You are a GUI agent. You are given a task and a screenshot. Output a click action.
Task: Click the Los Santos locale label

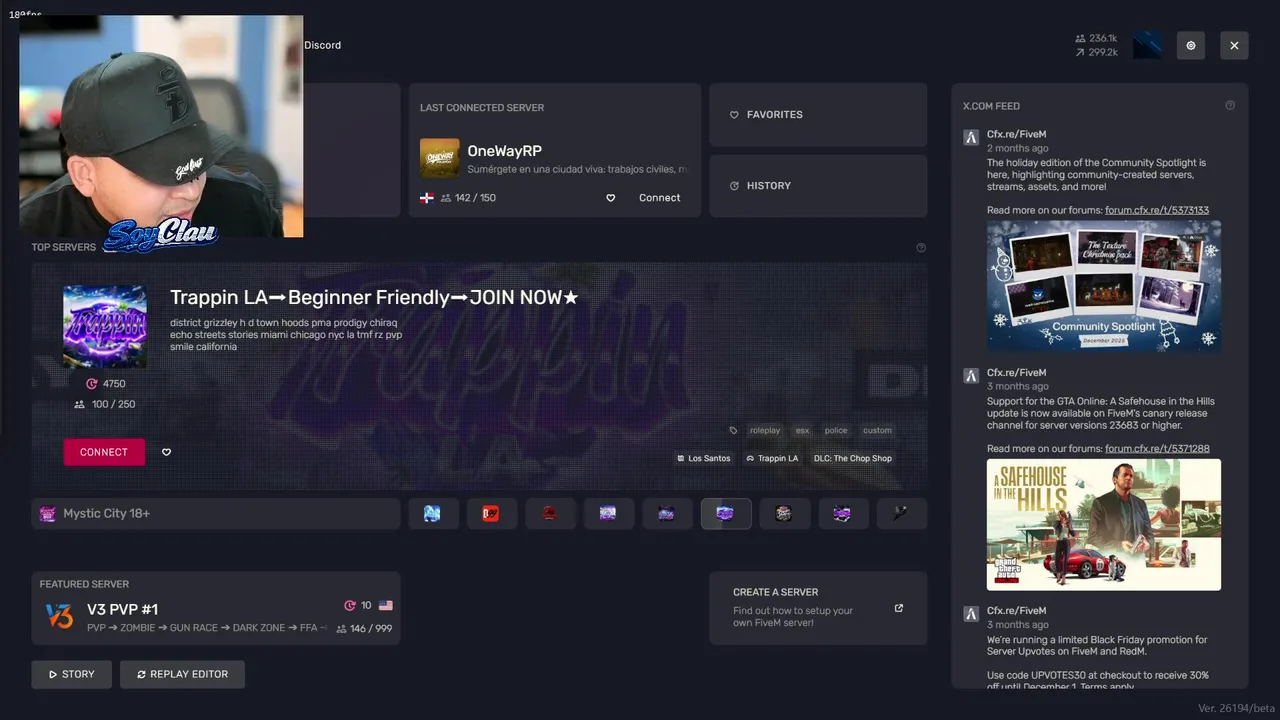coord(703,458)
